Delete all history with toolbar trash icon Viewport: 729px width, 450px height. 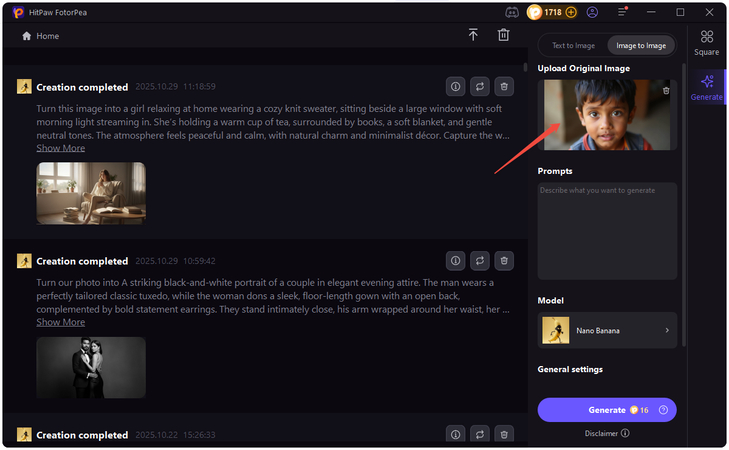point(504,35)
